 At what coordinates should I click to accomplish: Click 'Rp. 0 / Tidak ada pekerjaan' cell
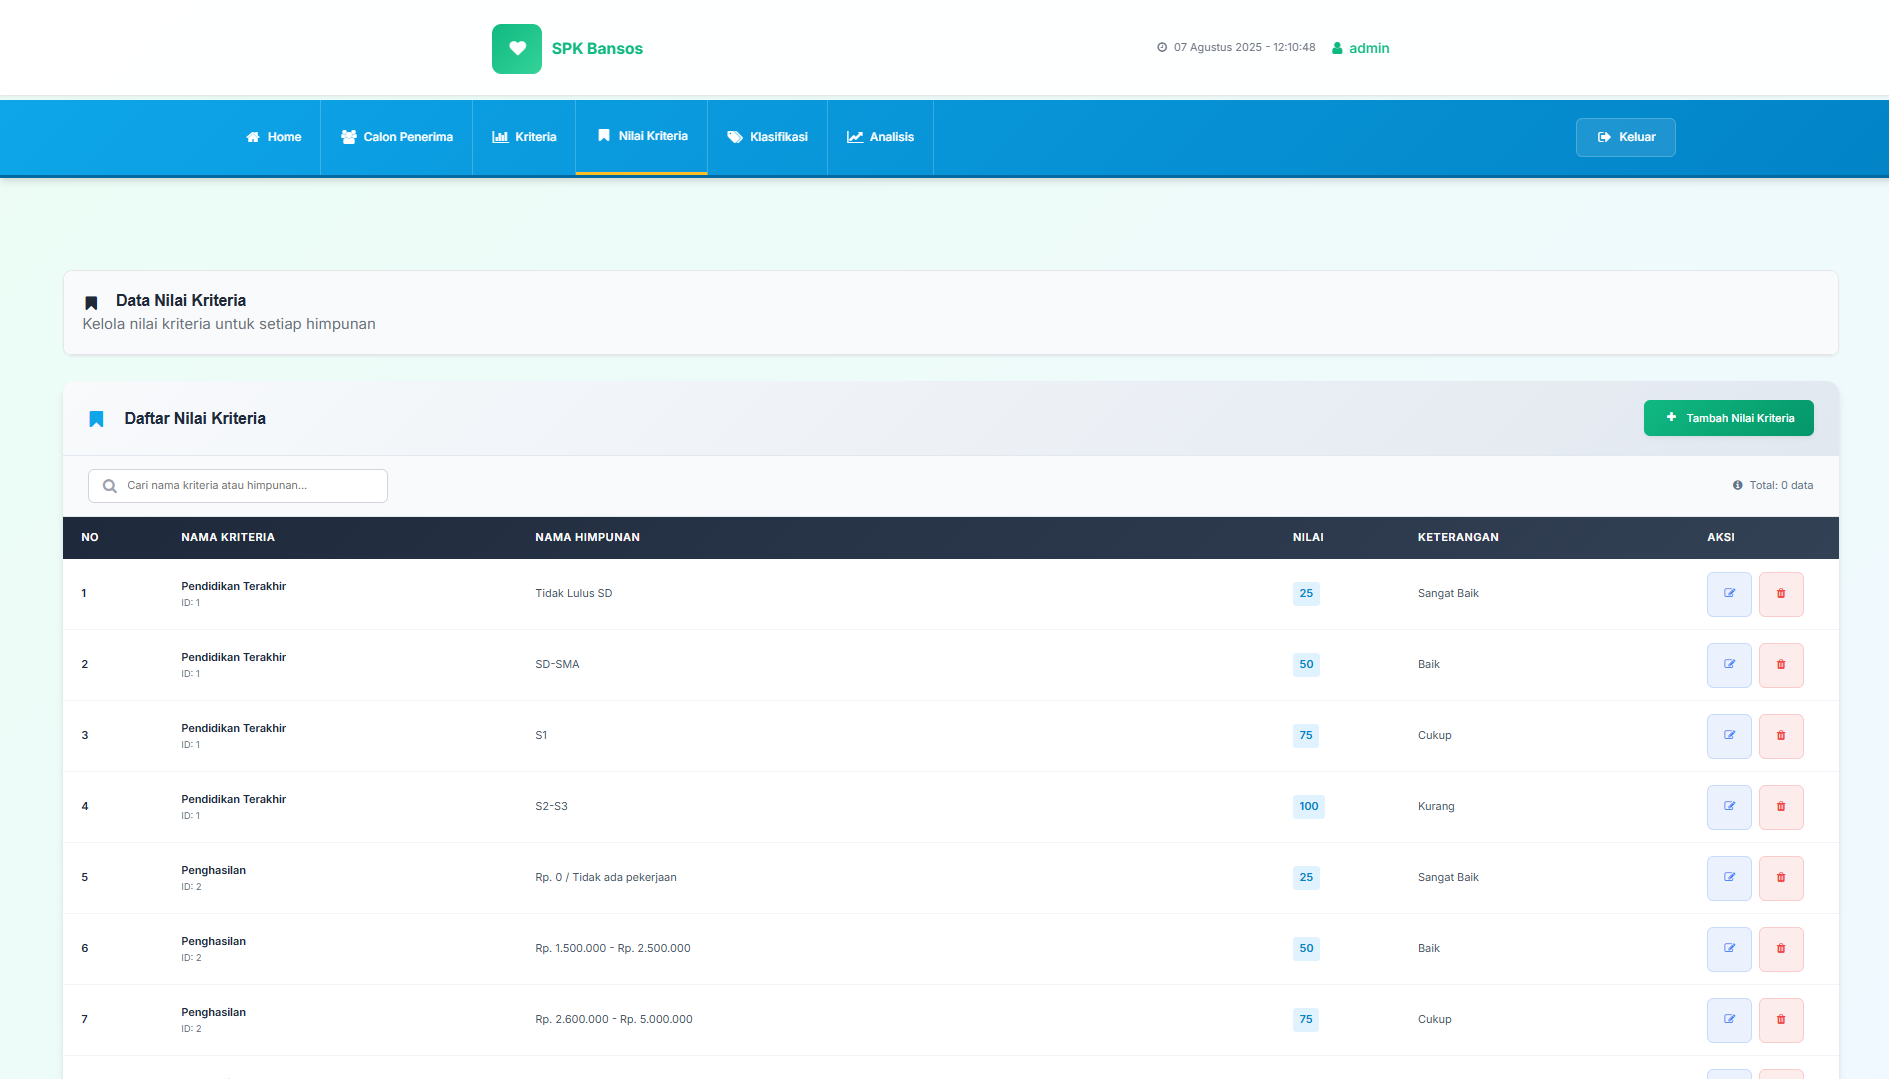coord(606,878)
